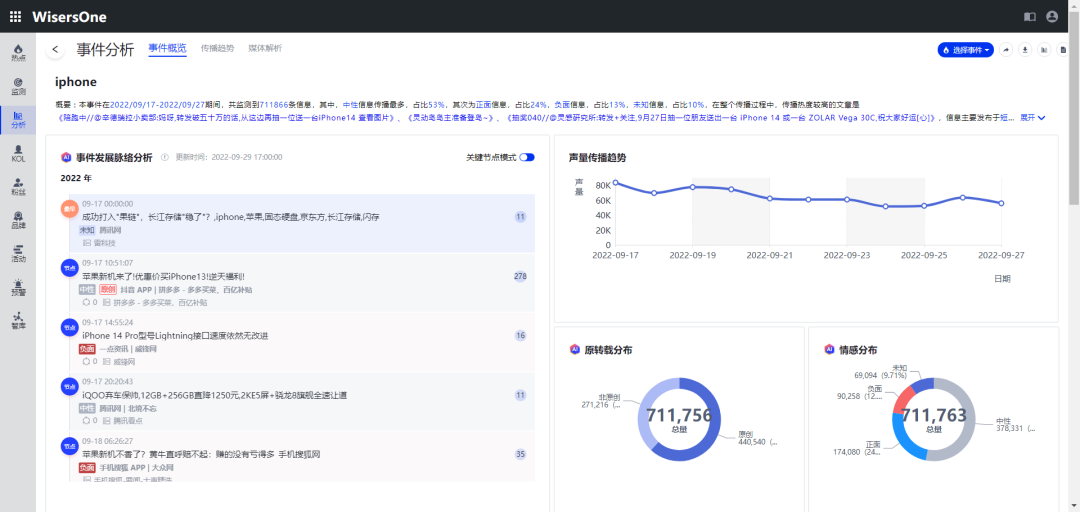Click the count badge 16
1080x512 pixels.
point(520,336)
